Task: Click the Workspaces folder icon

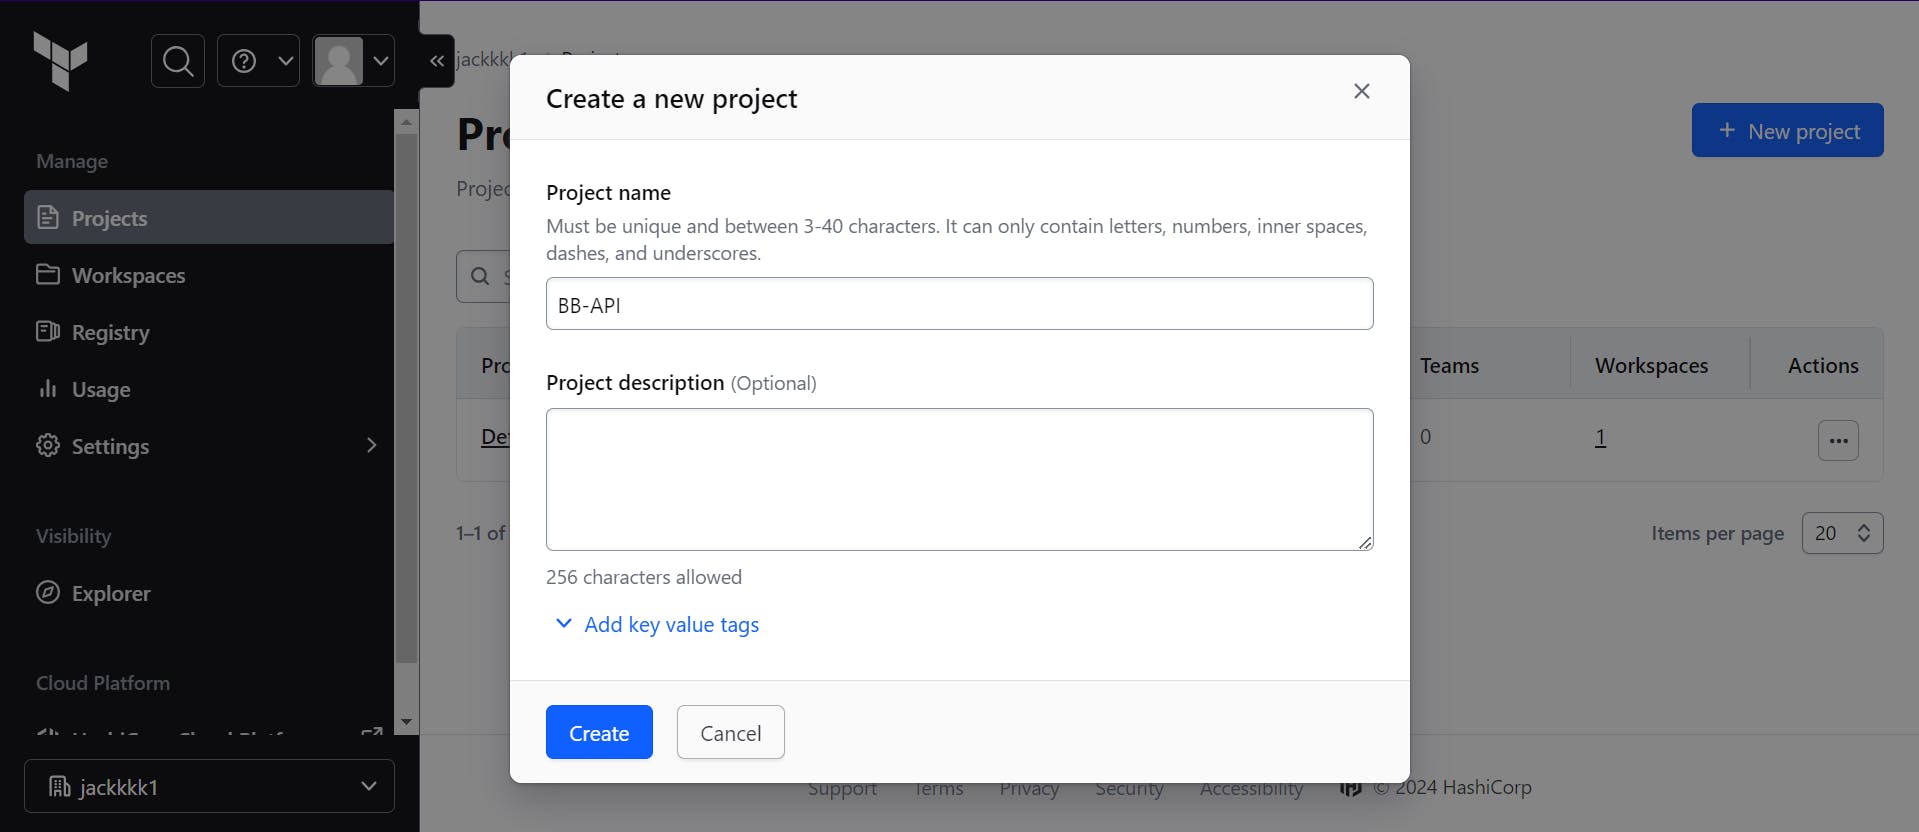Action: [x=48, y=274]
